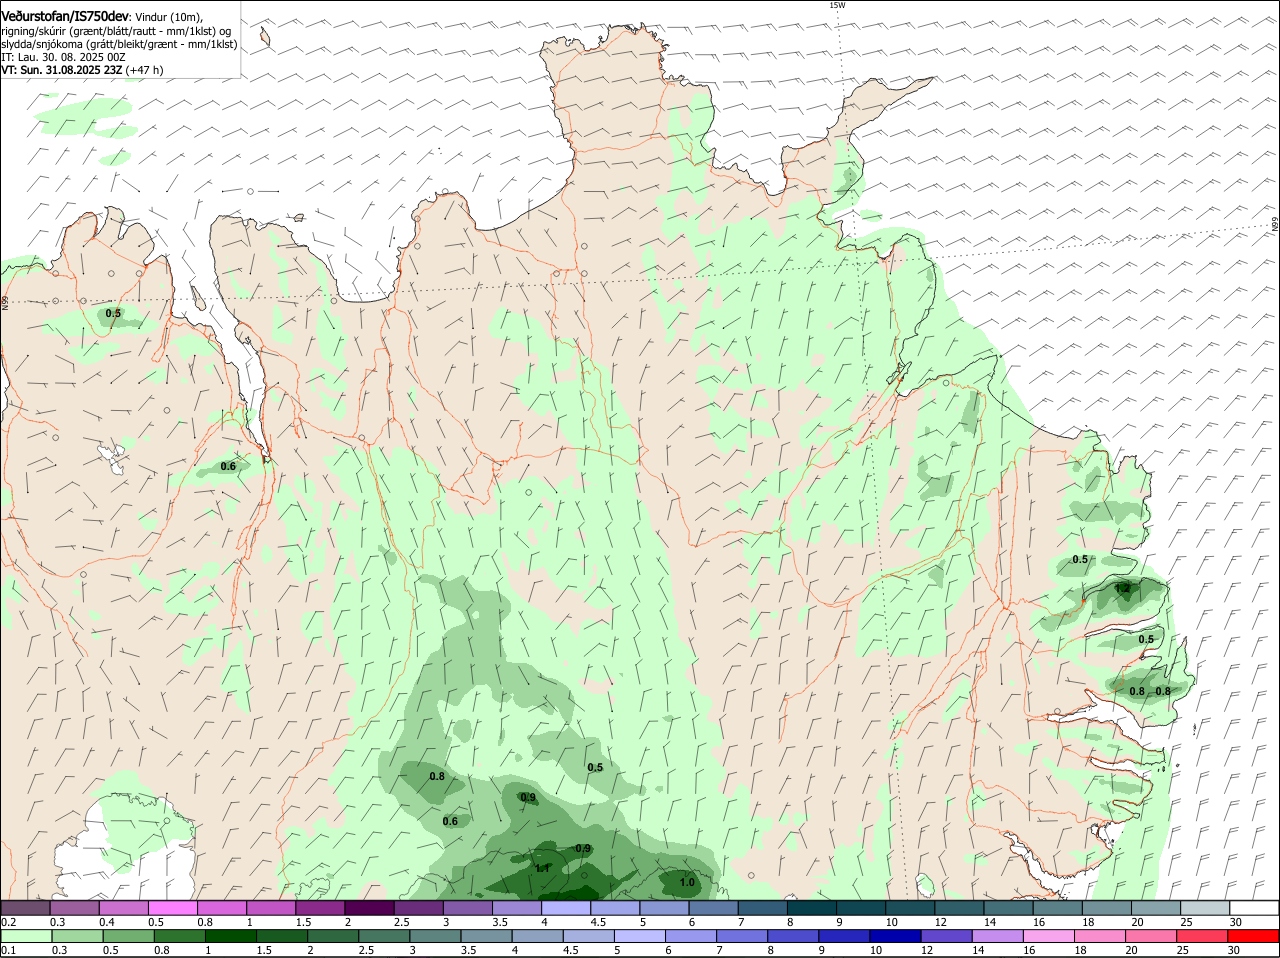Screen dimensions: 1280x958
Task: Pick the upper scale swatch between 20 and 25
Action: 1157,908
